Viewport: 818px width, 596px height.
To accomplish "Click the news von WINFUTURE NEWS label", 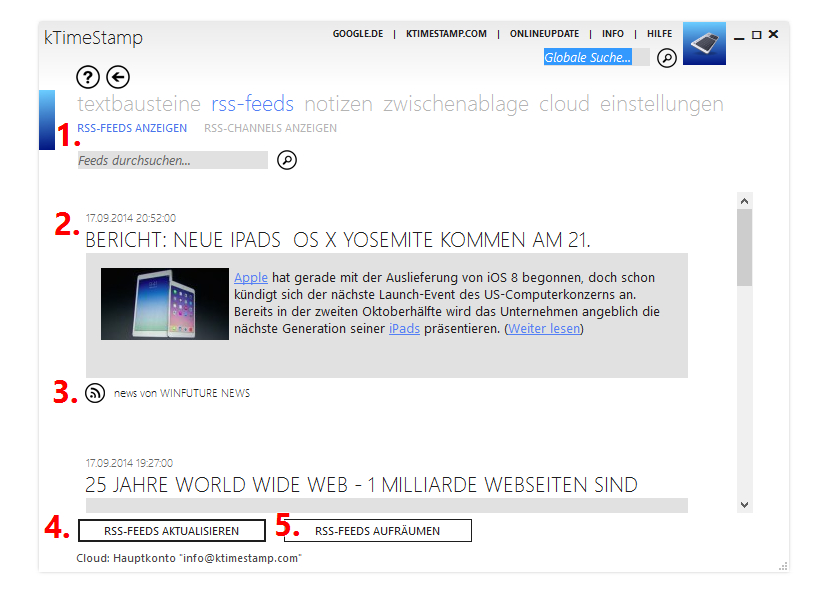I will click(182, 393).
